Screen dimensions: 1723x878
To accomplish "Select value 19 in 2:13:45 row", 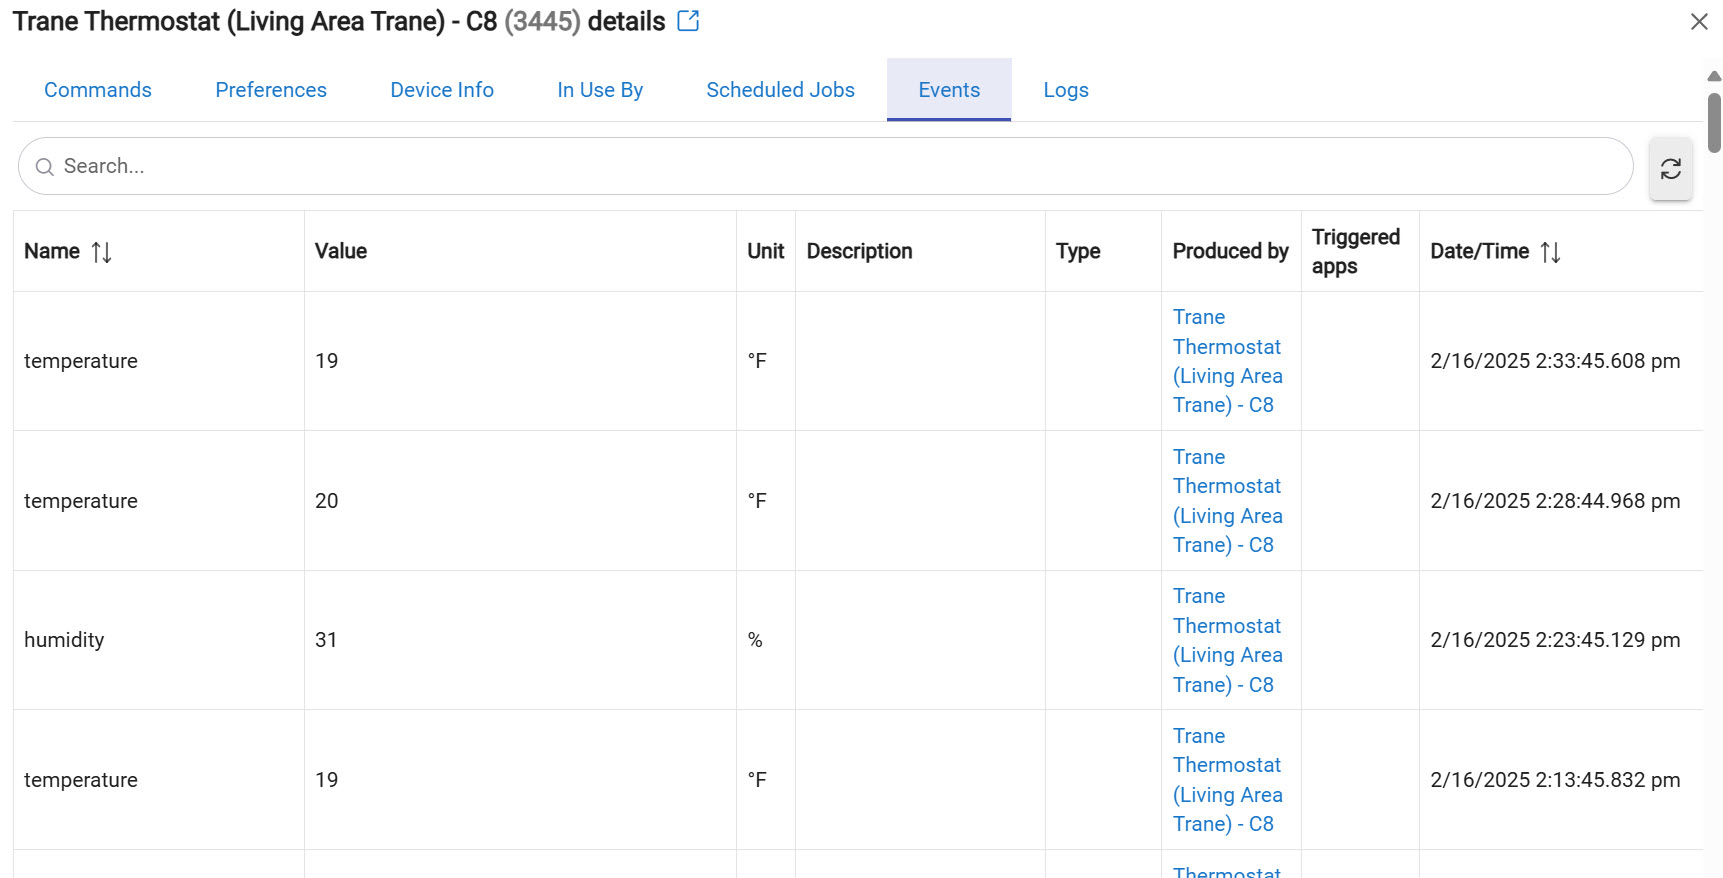I will point(327,780).
